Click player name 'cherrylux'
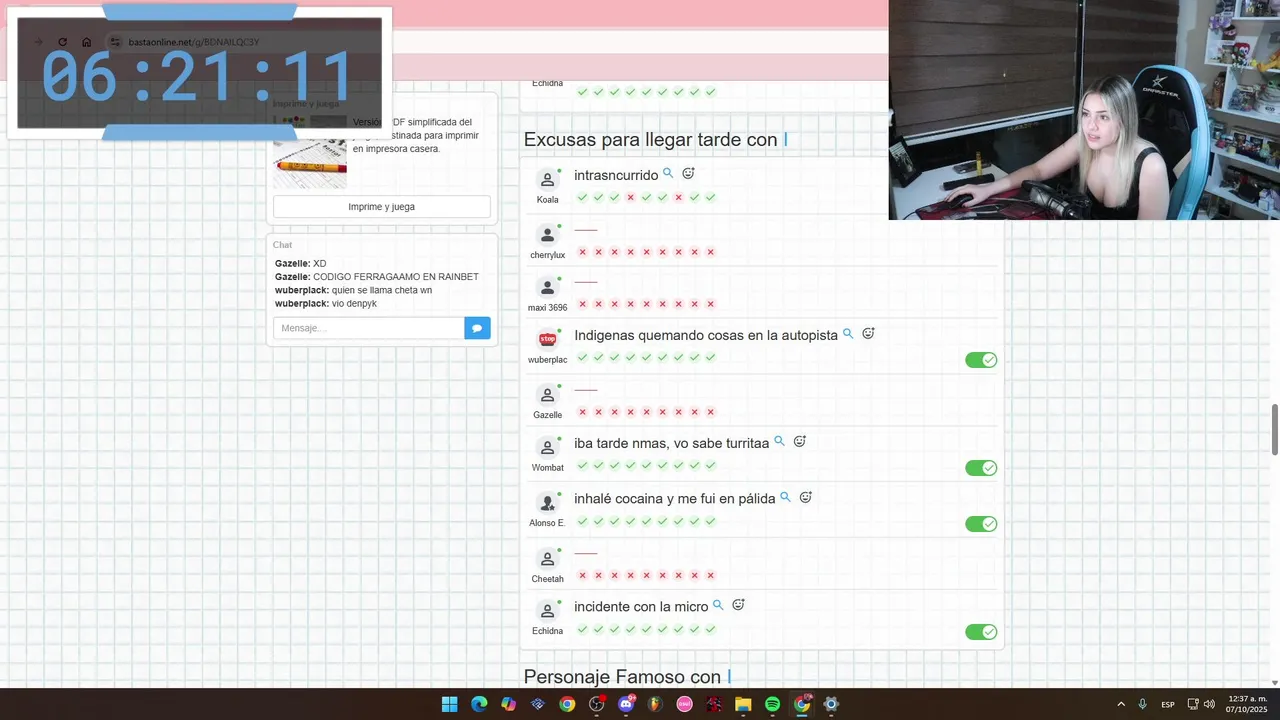1280x720 pixels. (547, 255)
